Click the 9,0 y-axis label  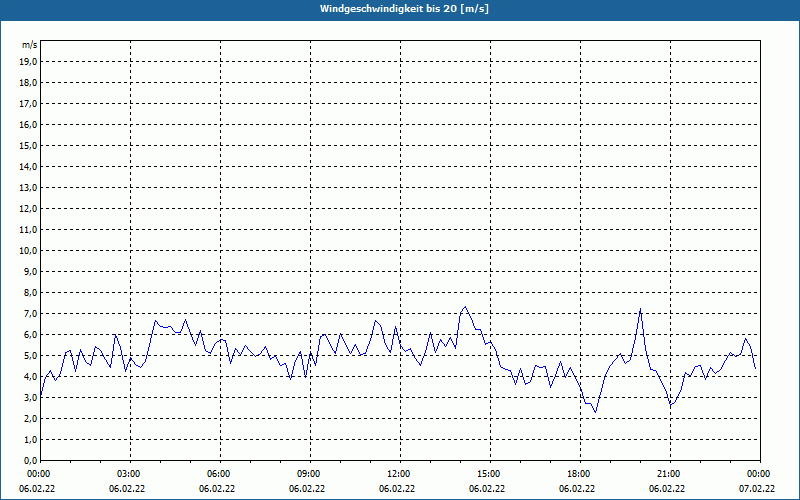30,271
